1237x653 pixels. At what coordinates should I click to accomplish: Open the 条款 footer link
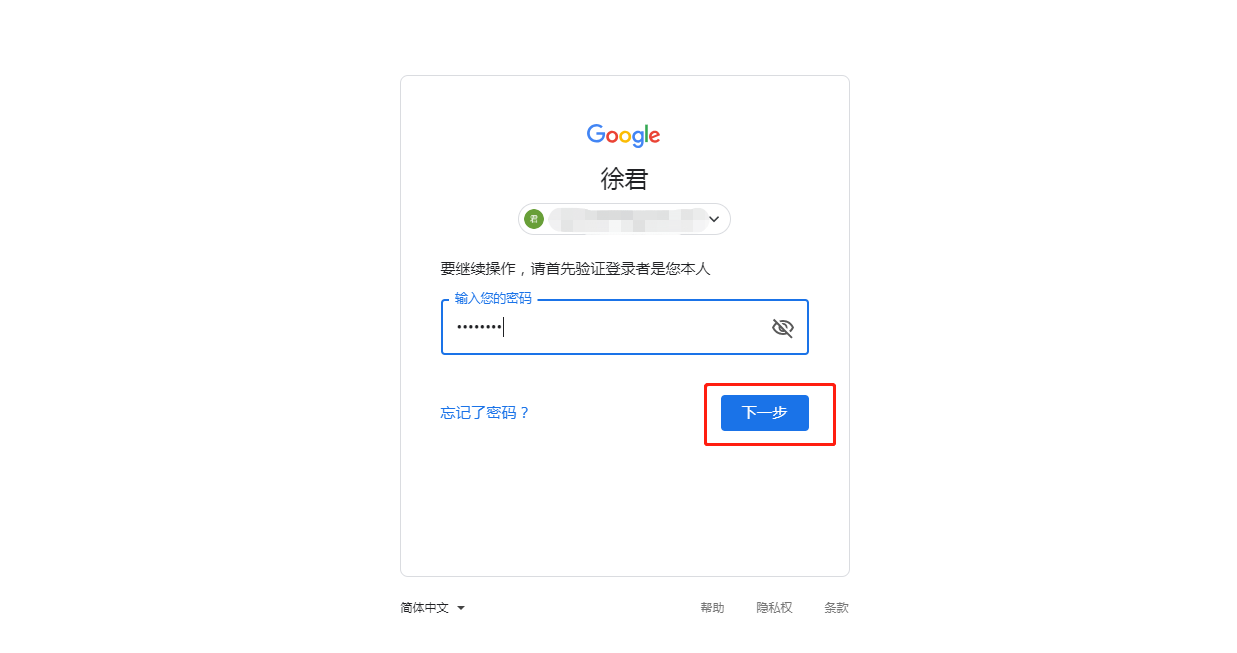pyautogui.click(x=836, y=608)
